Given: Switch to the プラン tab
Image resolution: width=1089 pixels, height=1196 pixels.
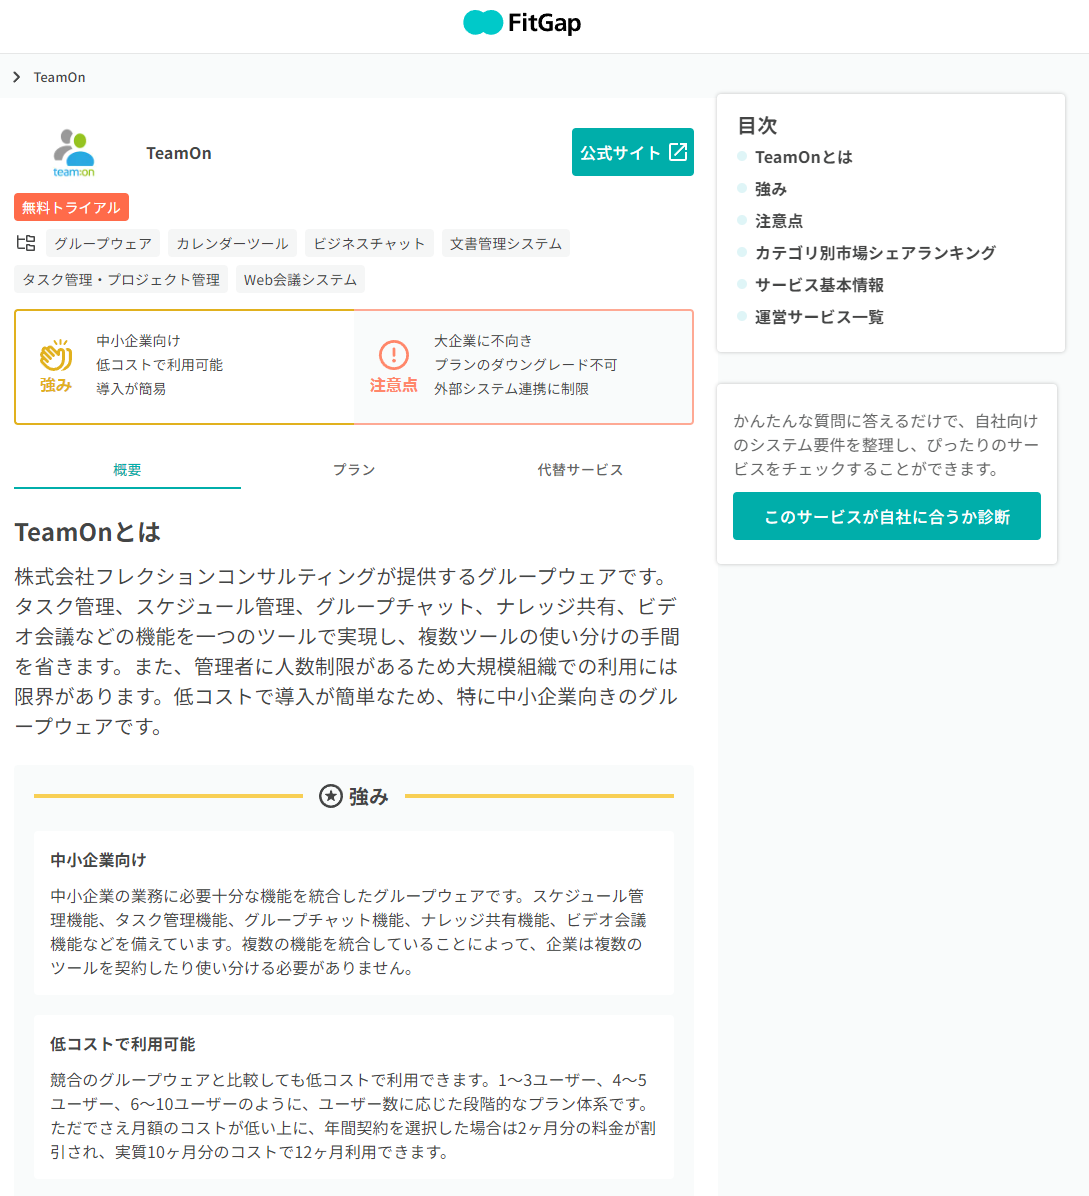Looking at the screenshot, I should pos(354,470).
